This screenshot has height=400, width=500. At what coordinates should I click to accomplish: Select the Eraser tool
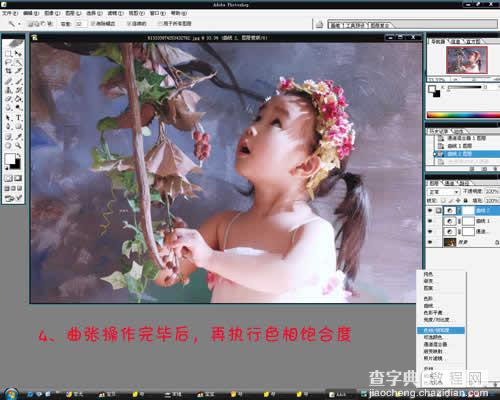9,99
